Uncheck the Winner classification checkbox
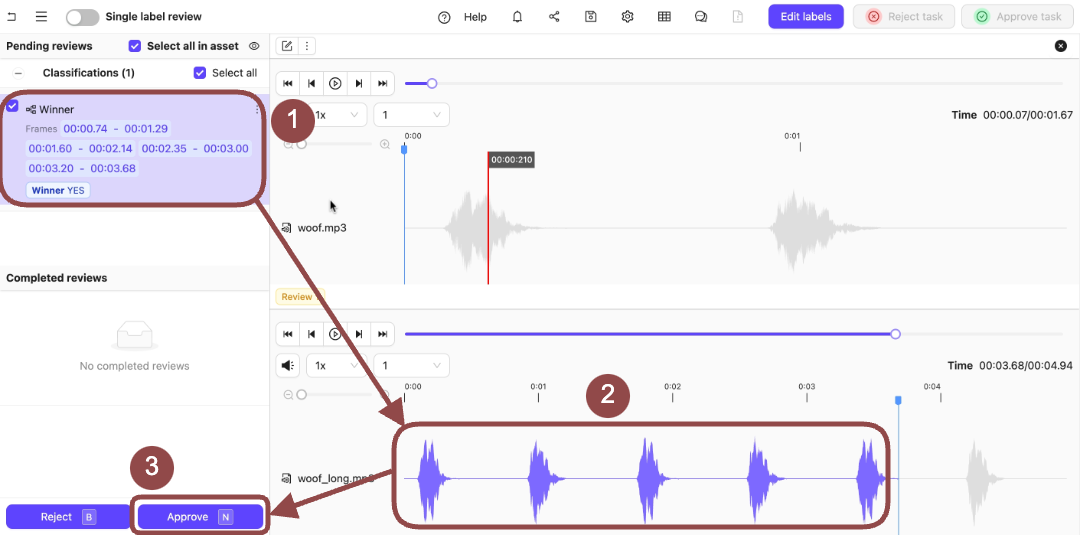 [12, 106]
